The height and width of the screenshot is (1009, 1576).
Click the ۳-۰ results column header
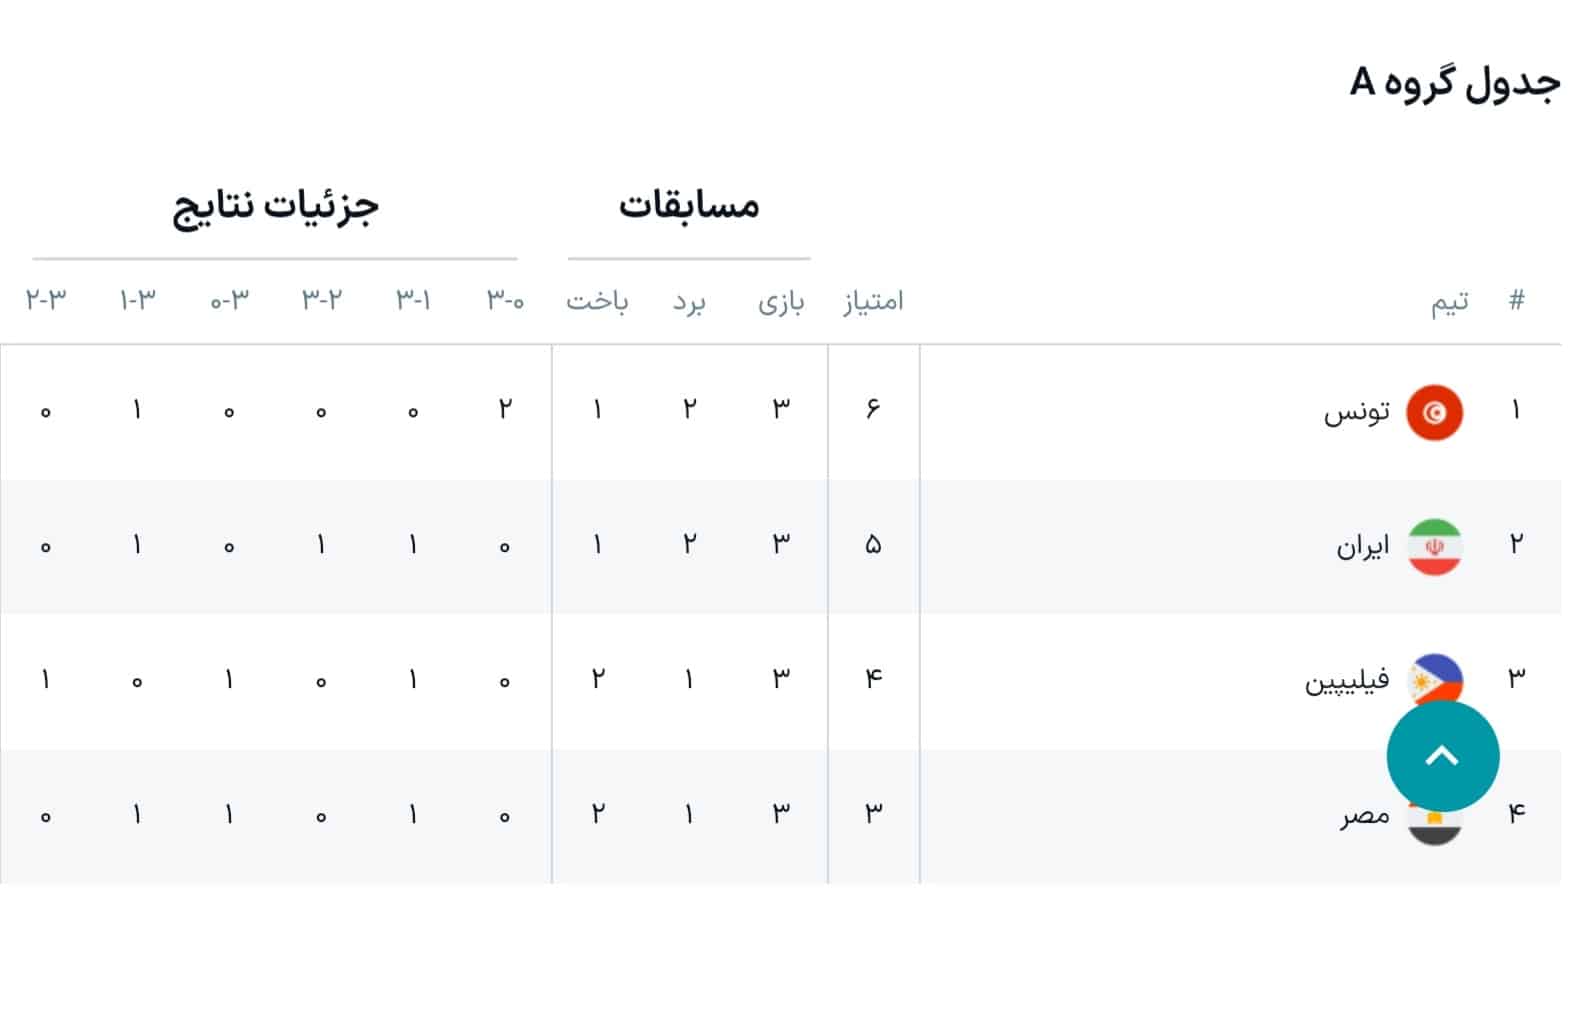click(x=503, y=301)
